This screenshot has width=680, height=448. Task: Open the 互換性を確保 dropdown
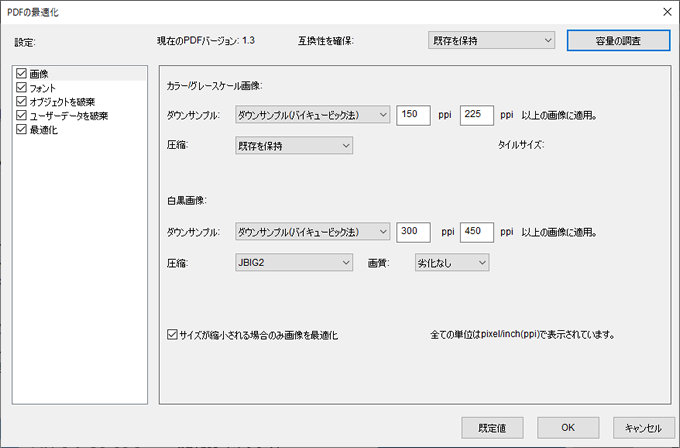pos(489,41)
